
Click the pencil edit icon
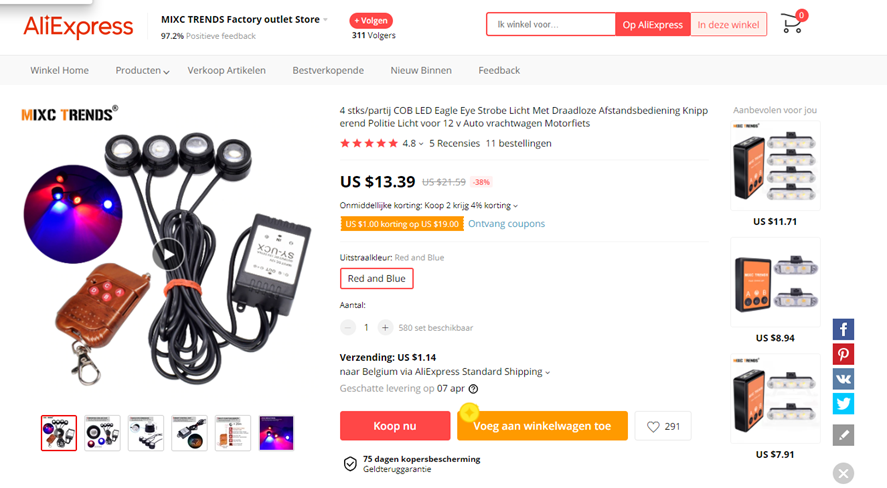[x=844, y=435]
